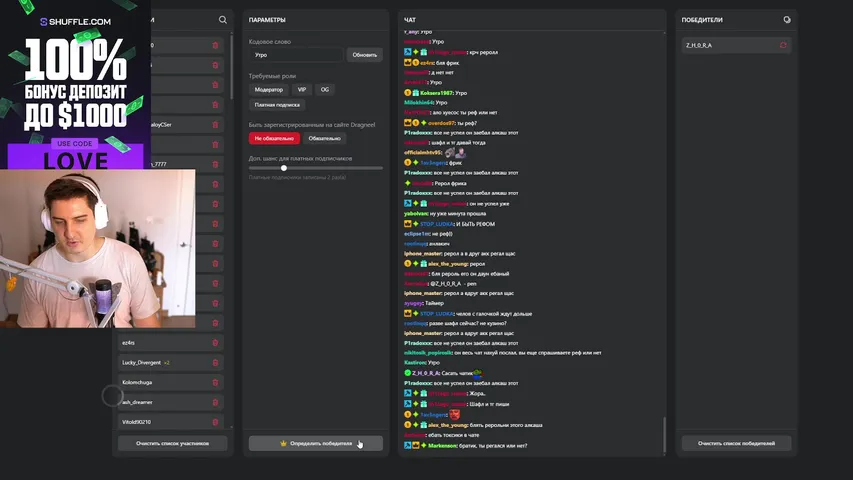The width and height of the screenshot is (853, 480).
Task: Remove Lucky_Divergent using the trash icon
Action: click(x=215, y=363)
